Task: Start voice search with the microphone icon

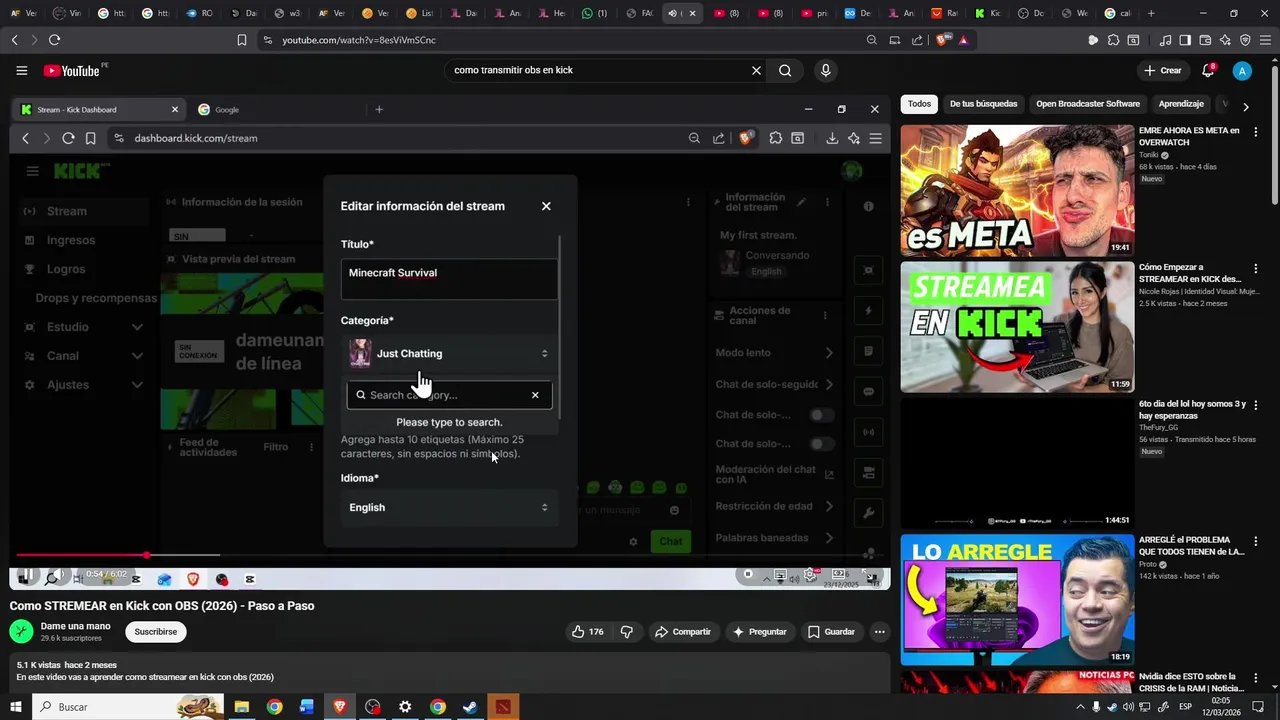Action: [825, 71]
